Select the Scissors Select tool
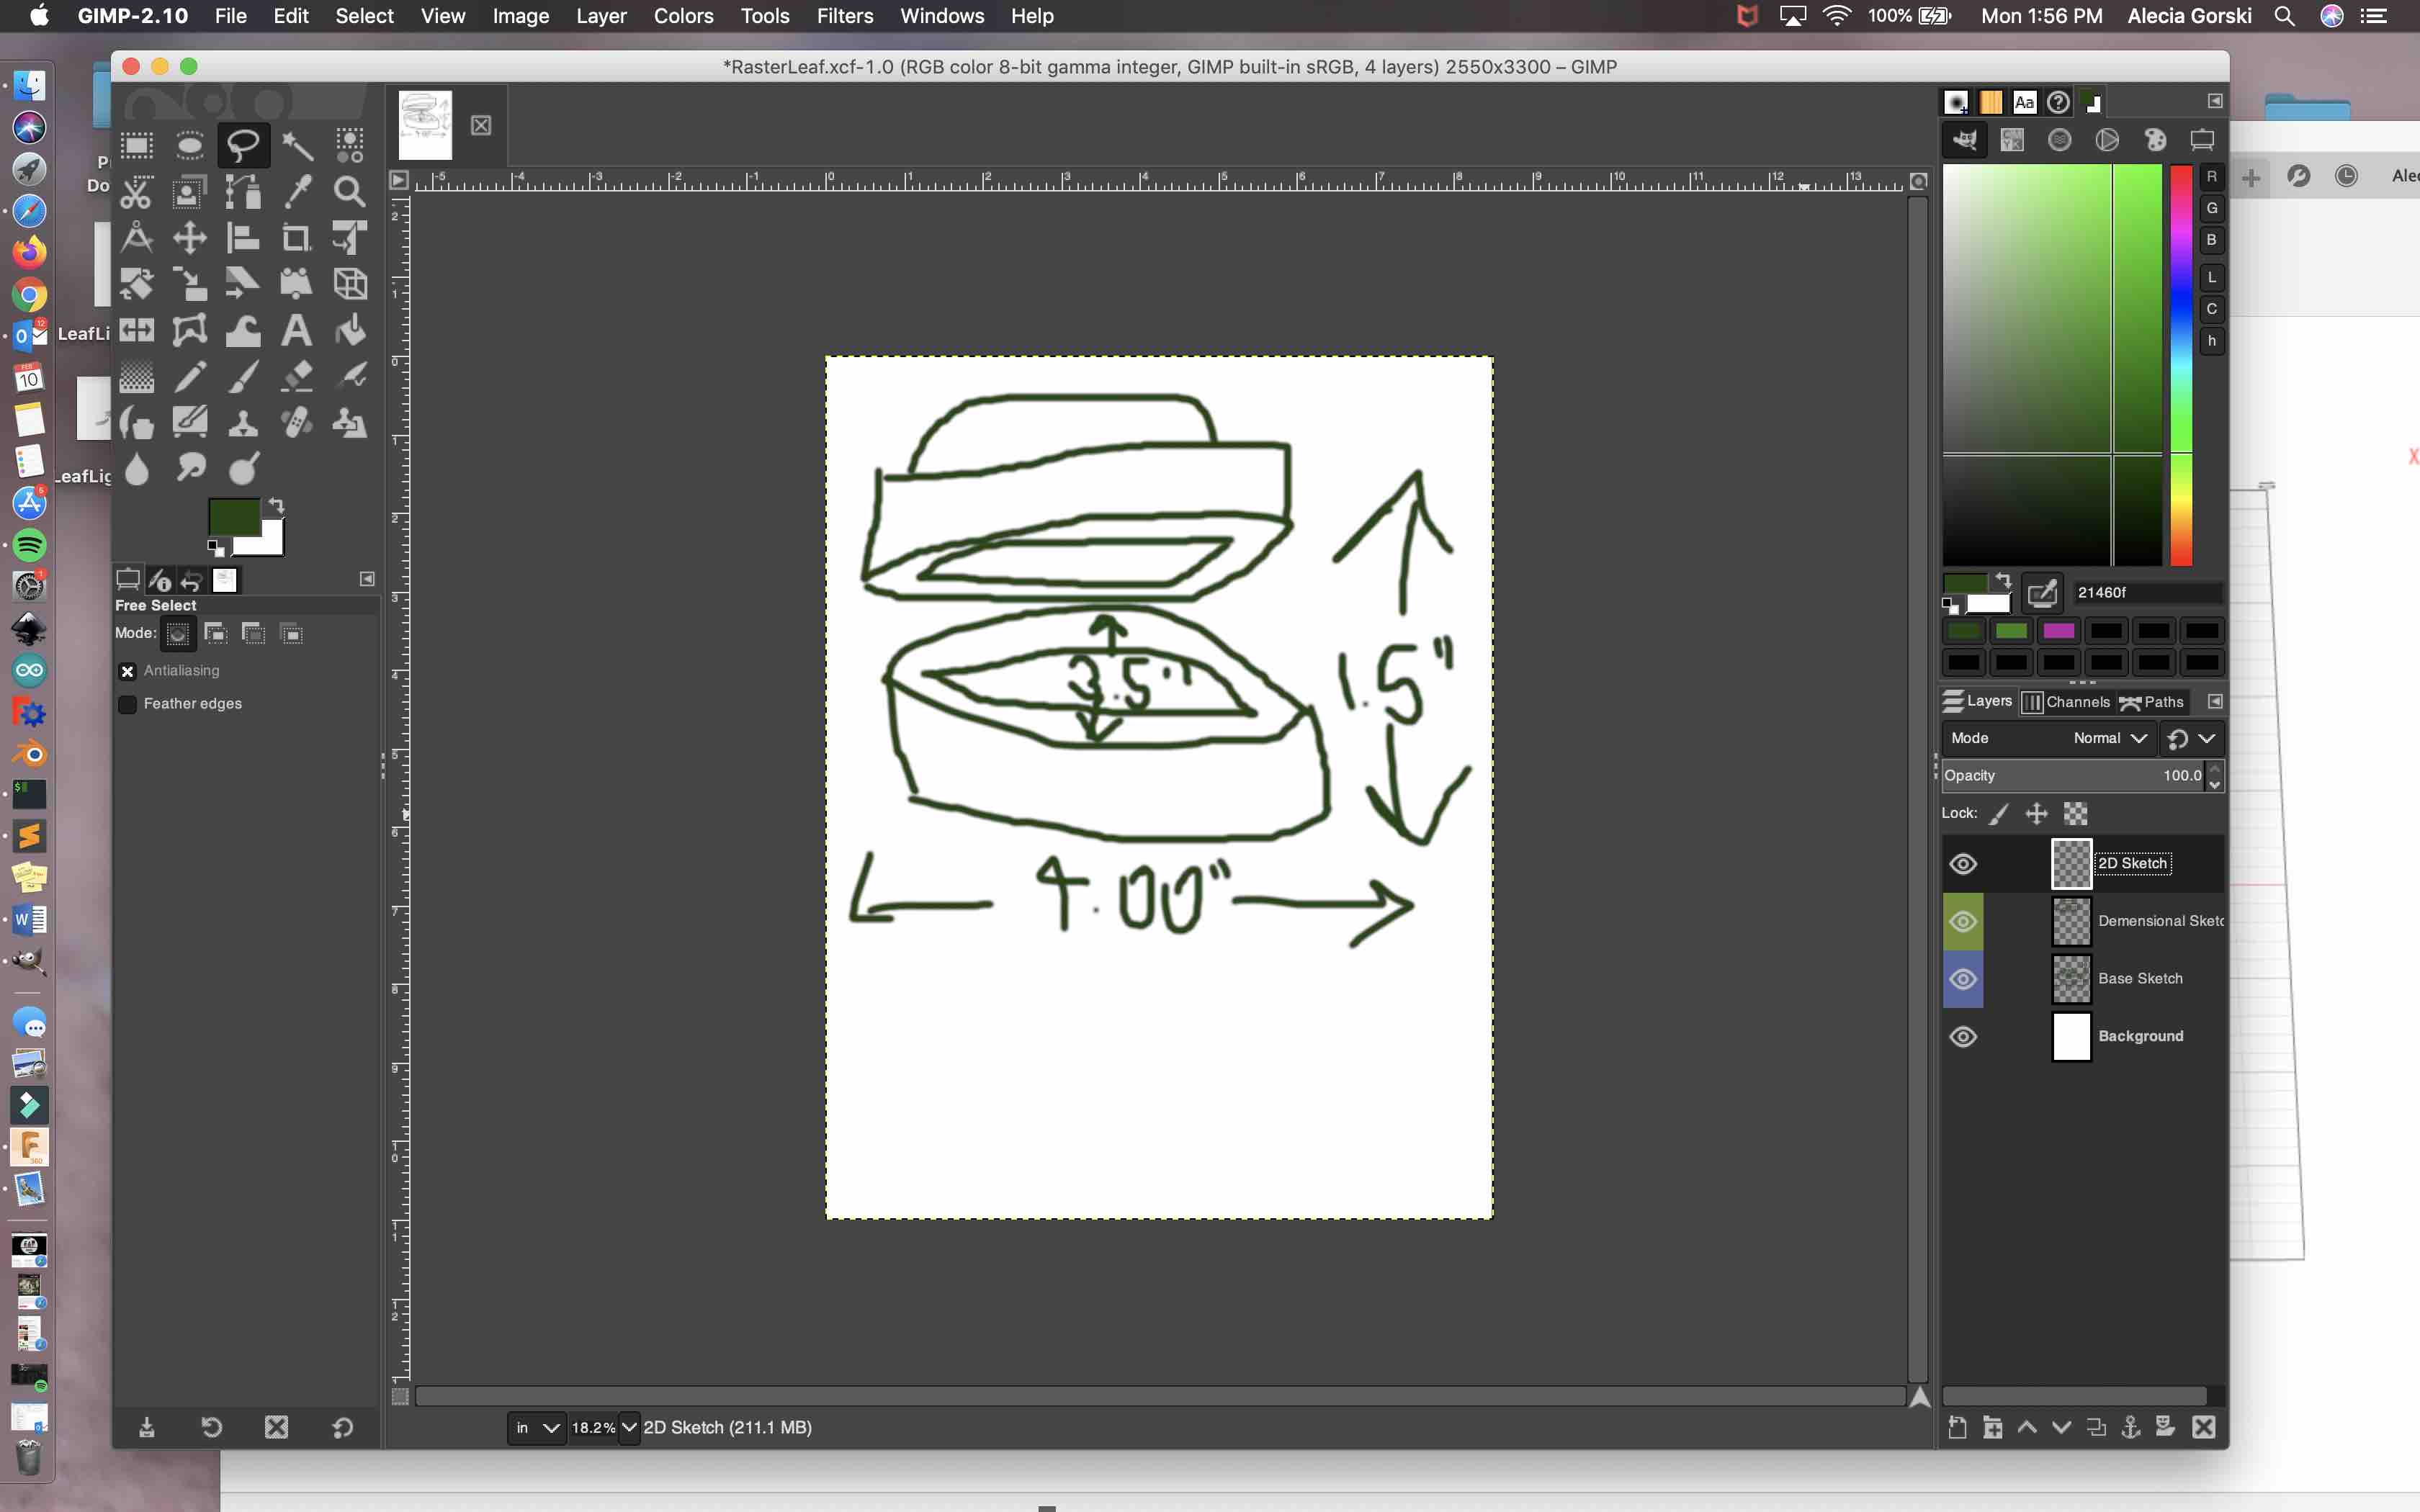This screenshot has height=1512, width=2420. (137, 192)
